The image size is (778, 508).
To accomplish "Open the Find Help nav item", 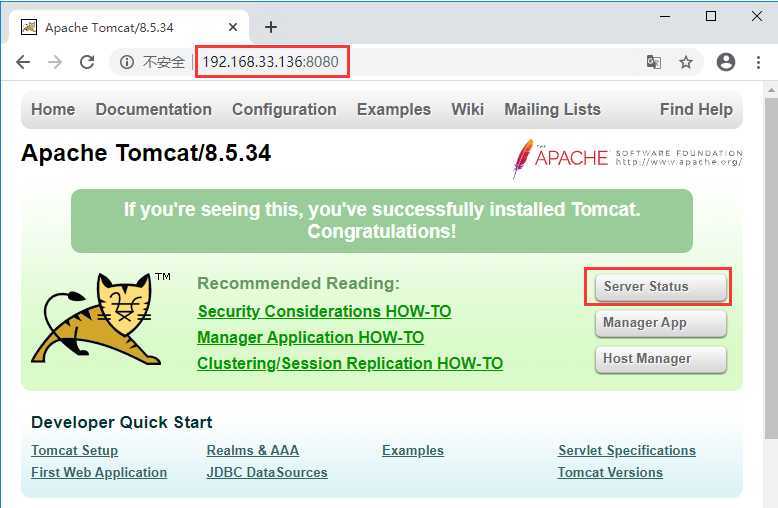I will pyautogui.click(x=696, y=109).
